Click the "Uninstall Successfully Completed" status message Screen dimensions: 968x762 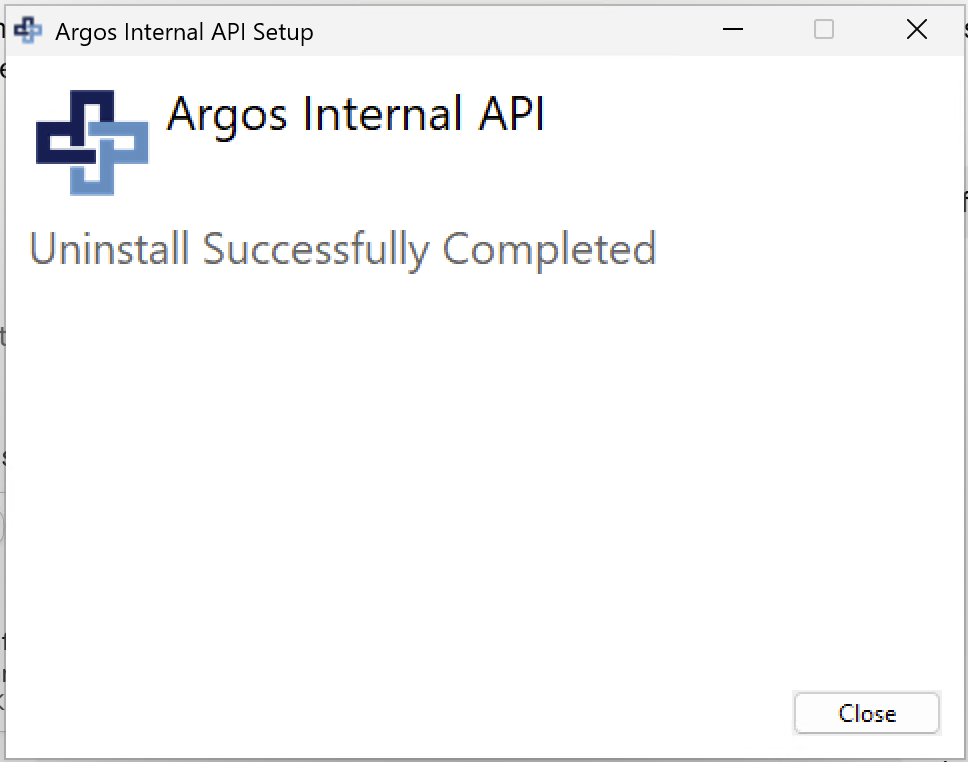[343, 250]
